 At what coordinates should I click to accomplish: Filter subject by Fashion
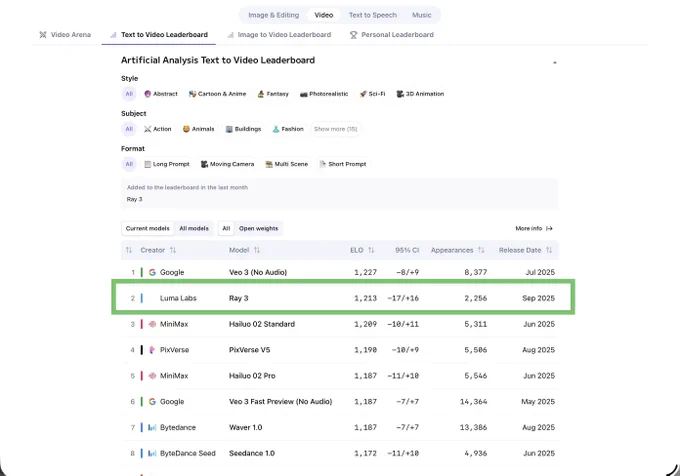pos(288,129)
